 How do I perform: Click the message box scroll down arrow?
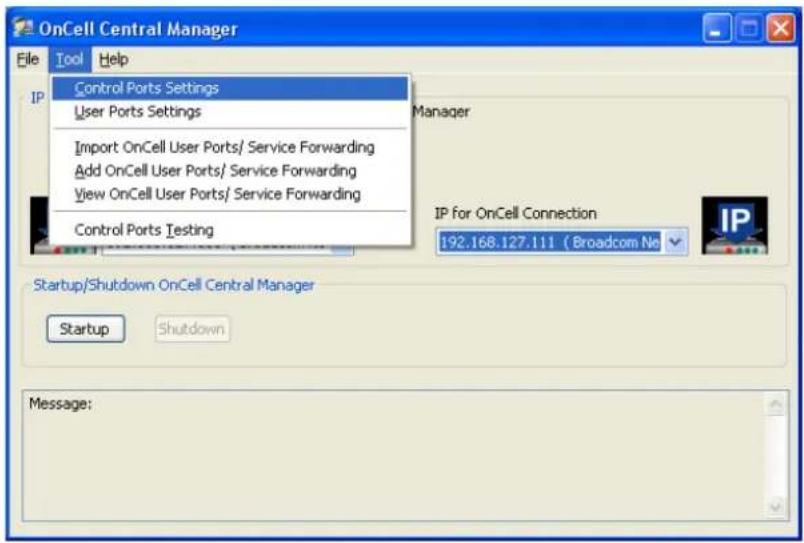pos(775,507)
